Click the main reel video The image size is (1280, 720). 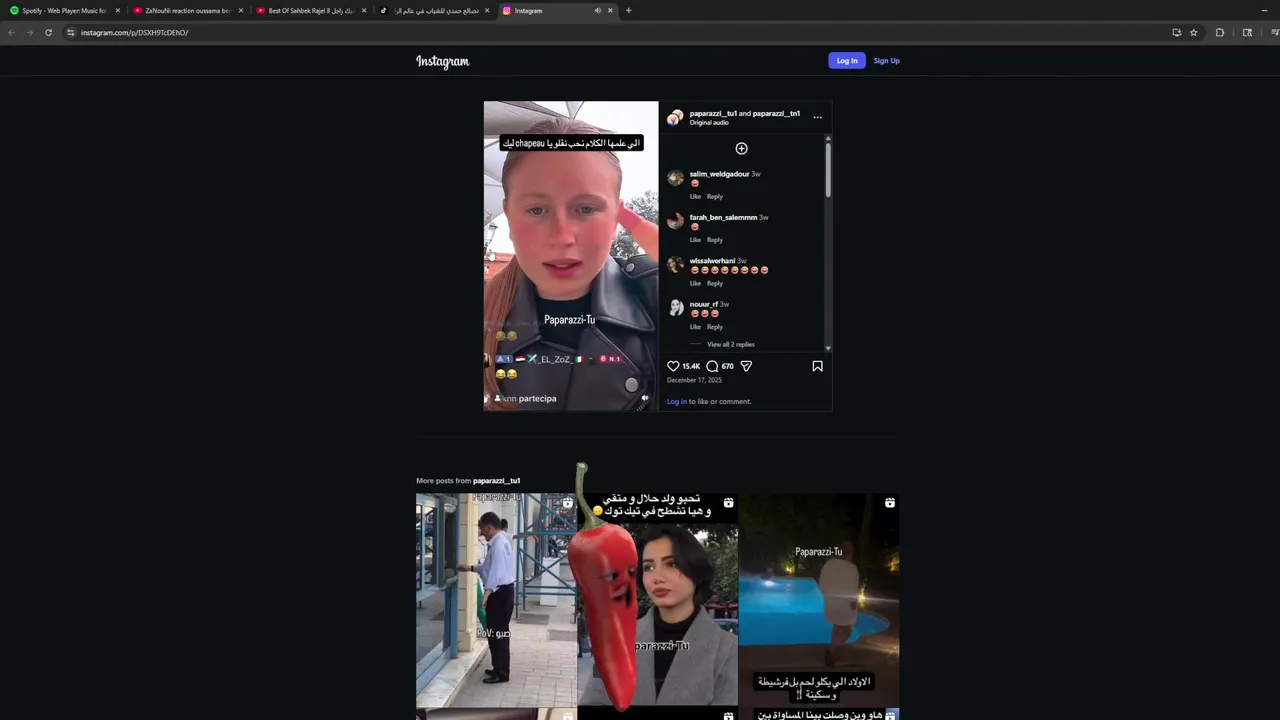[x=571, y=256]
